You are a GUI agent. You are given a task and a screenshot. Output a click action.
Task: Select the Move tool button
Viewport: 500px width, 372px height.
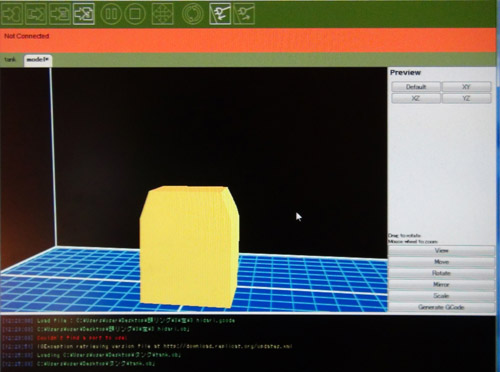tap(441, 262)
